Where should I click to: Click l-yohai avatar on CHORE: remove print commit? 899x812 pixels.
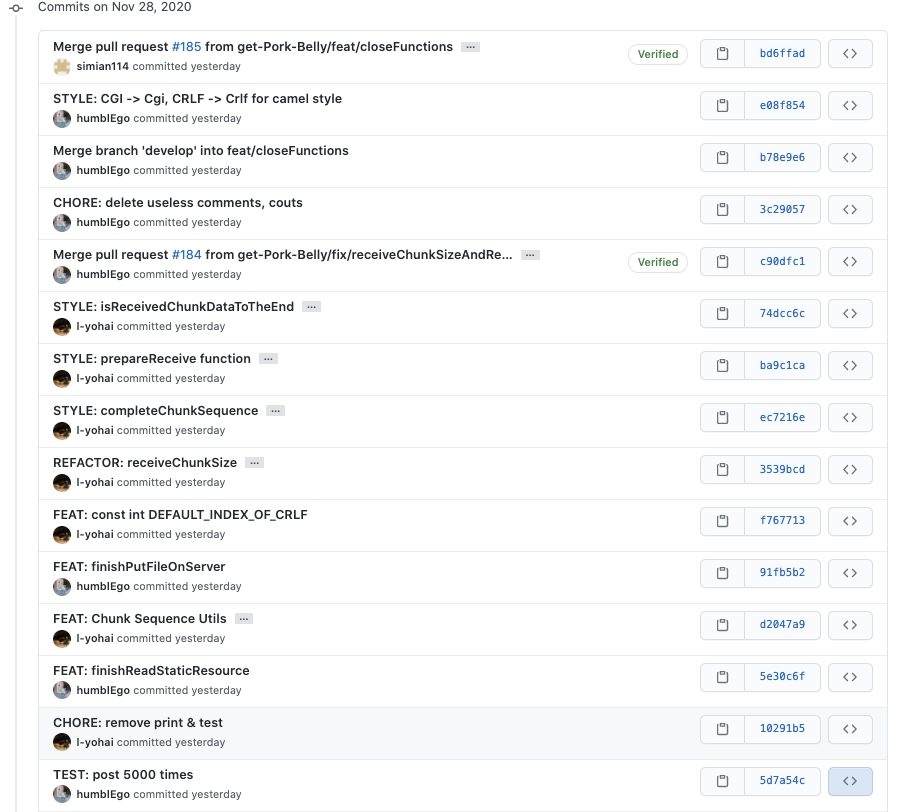(62, 742)
